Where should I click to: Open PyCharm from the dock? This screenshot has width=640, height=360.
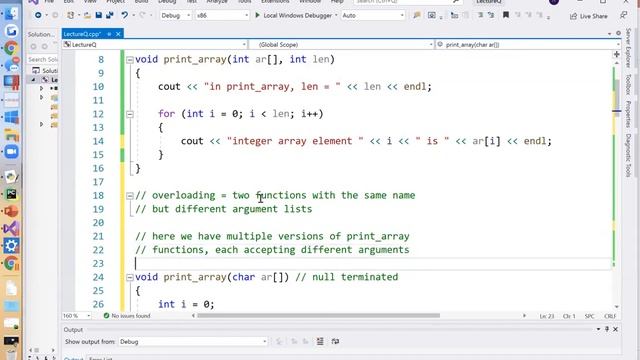pyautogui.click(x=11, y=194)
